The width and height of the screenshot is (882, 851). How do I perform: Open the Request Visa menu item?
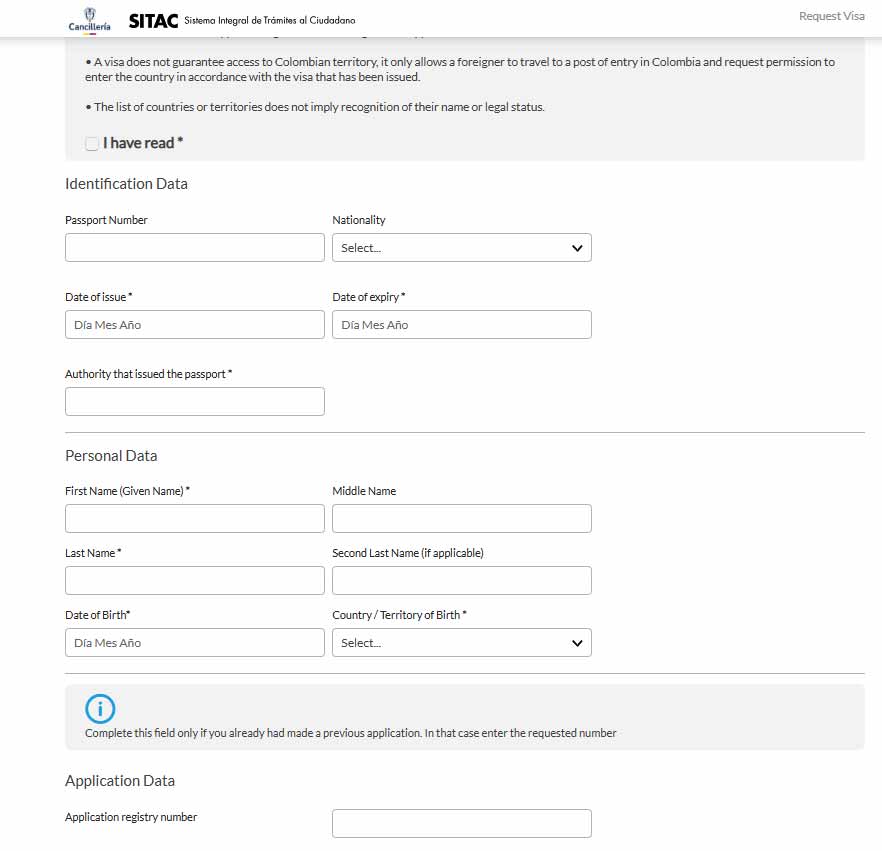pyautogui.click(x=831, y=16)
